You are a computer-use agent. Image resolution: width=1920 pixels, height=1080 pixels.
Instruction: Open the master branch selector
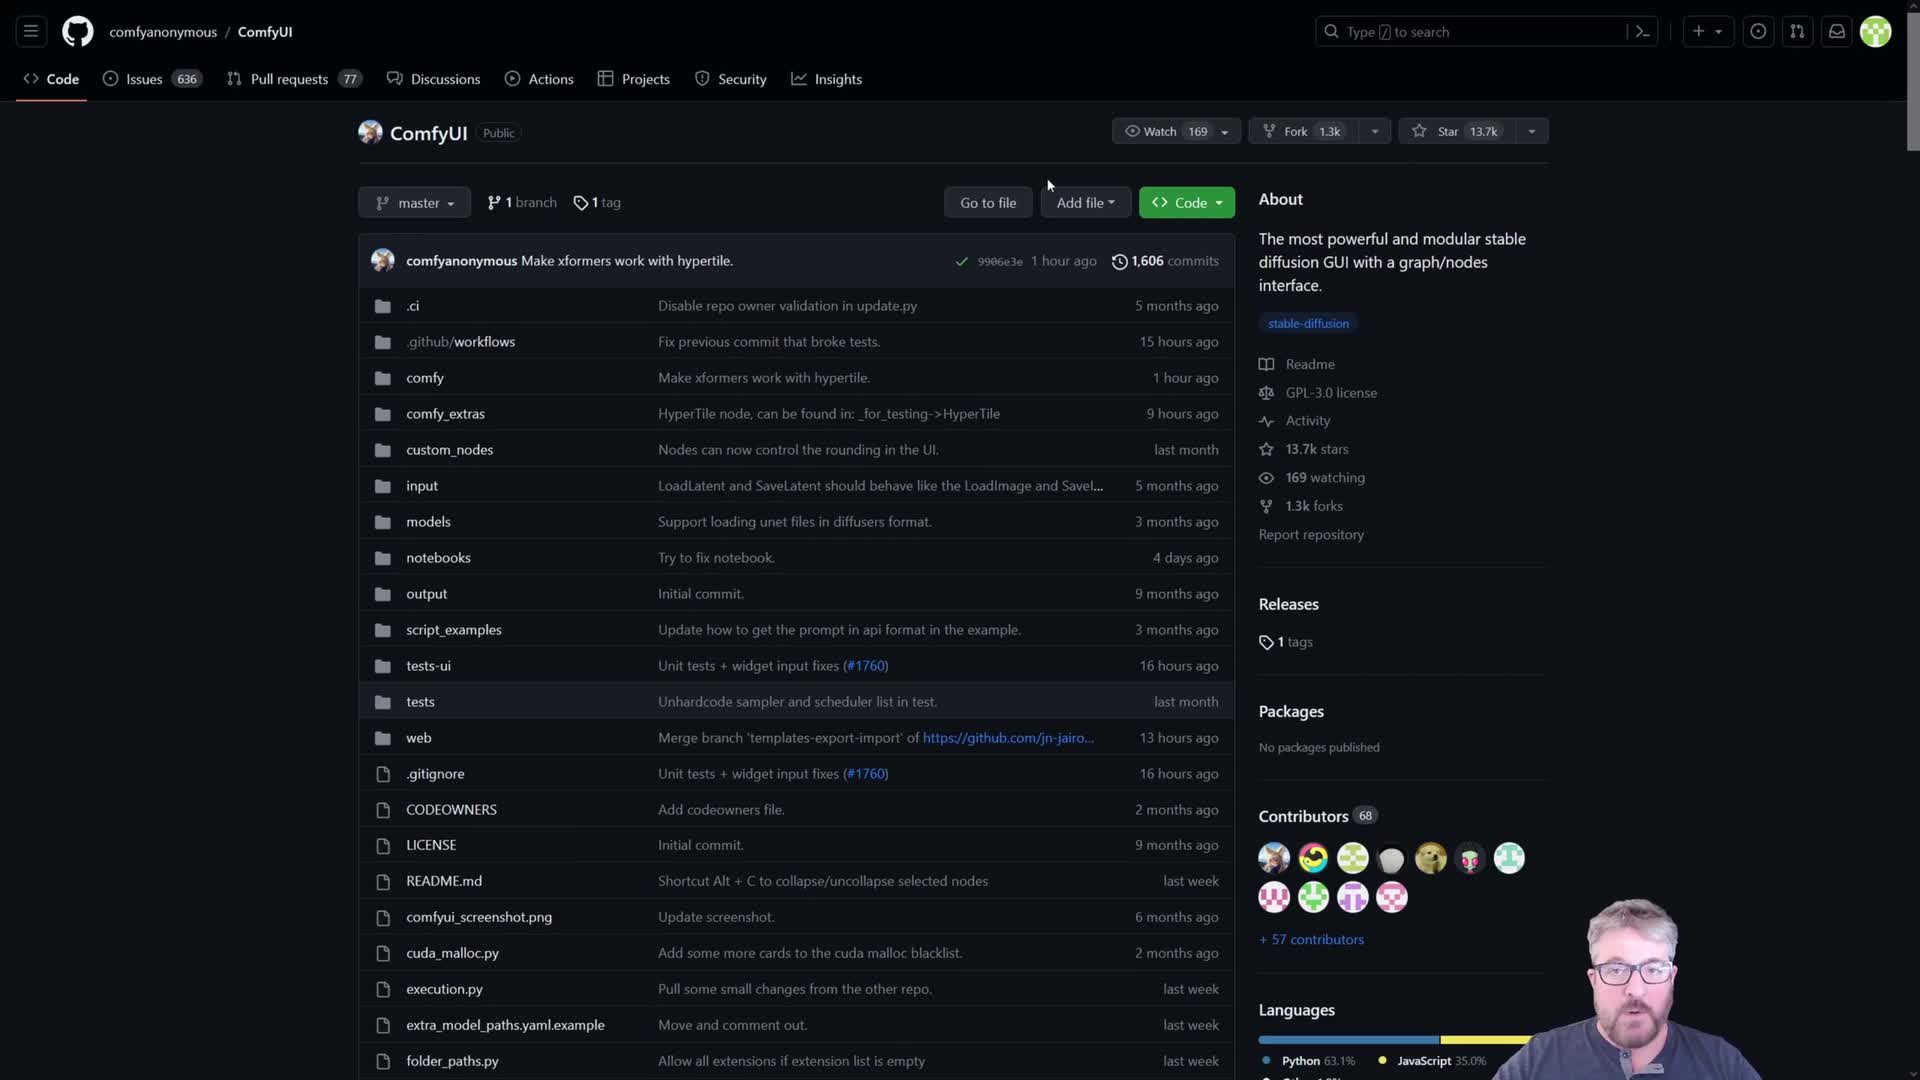414,203
